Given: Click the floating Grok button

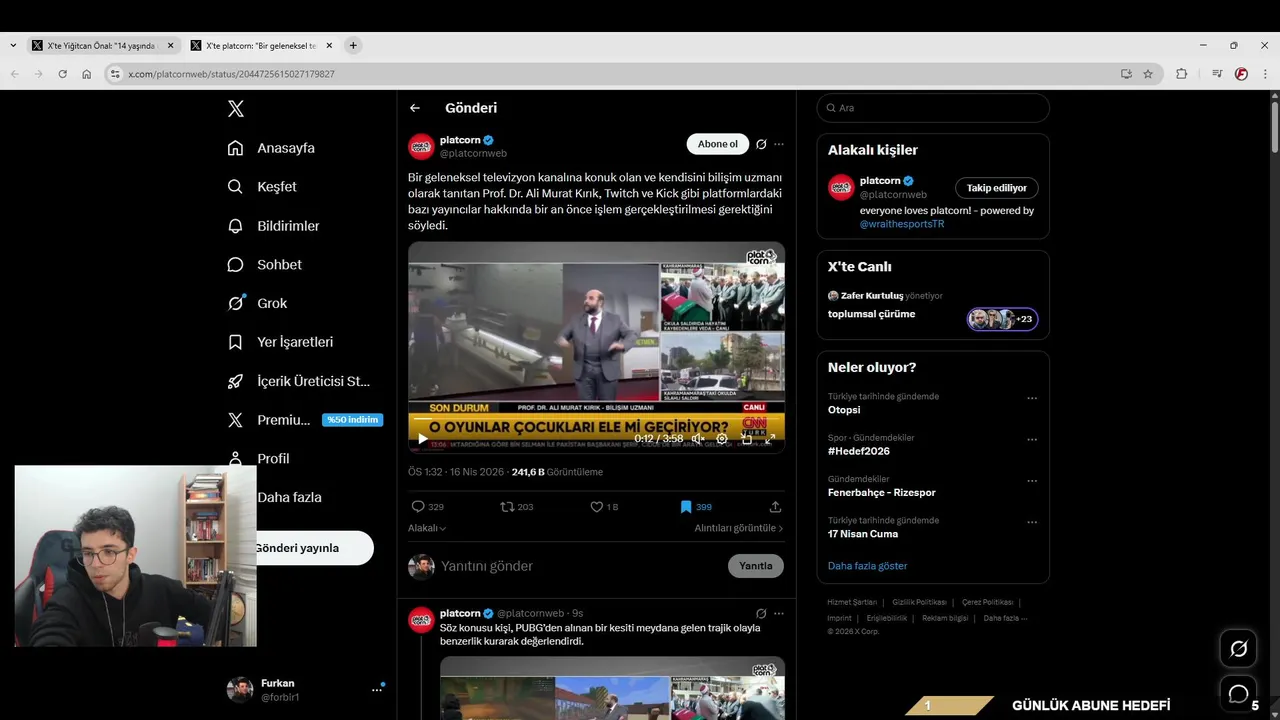Looking at the screenshot, I should [x=1238, y=649].
